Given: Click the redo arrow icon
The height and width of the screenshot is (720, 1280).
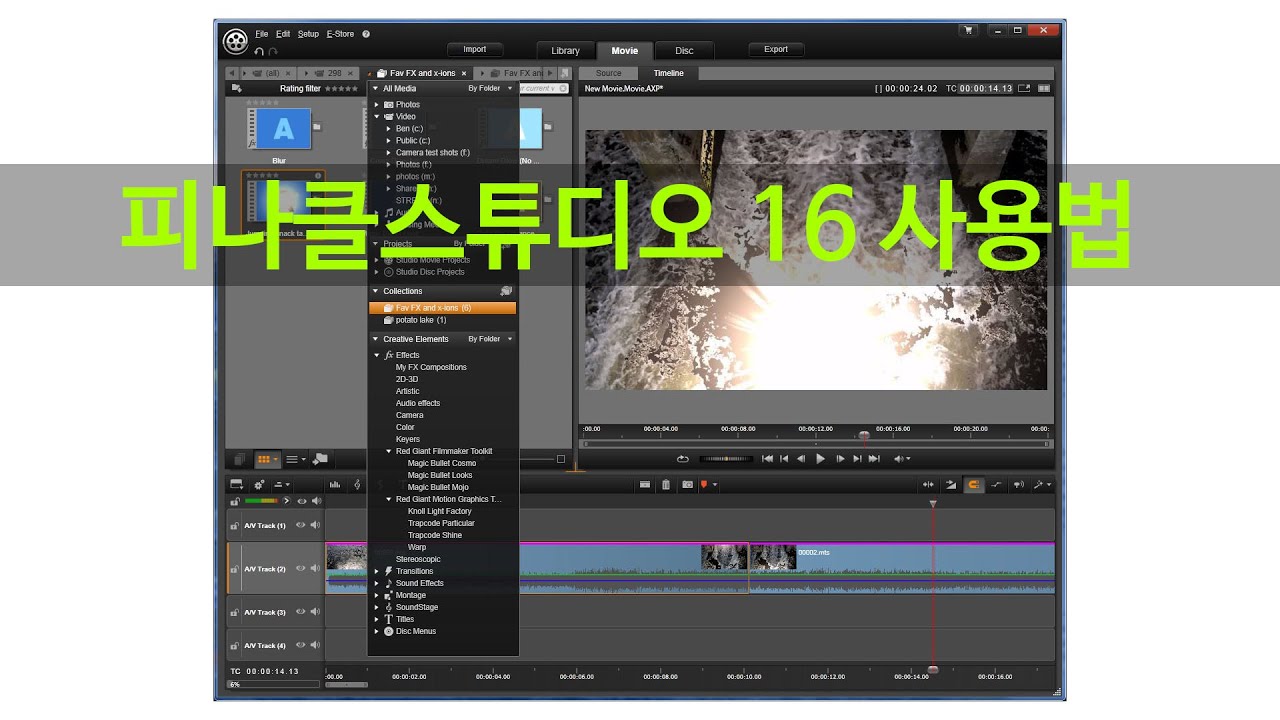Looking at the screenshot, I should click(273, 51).
